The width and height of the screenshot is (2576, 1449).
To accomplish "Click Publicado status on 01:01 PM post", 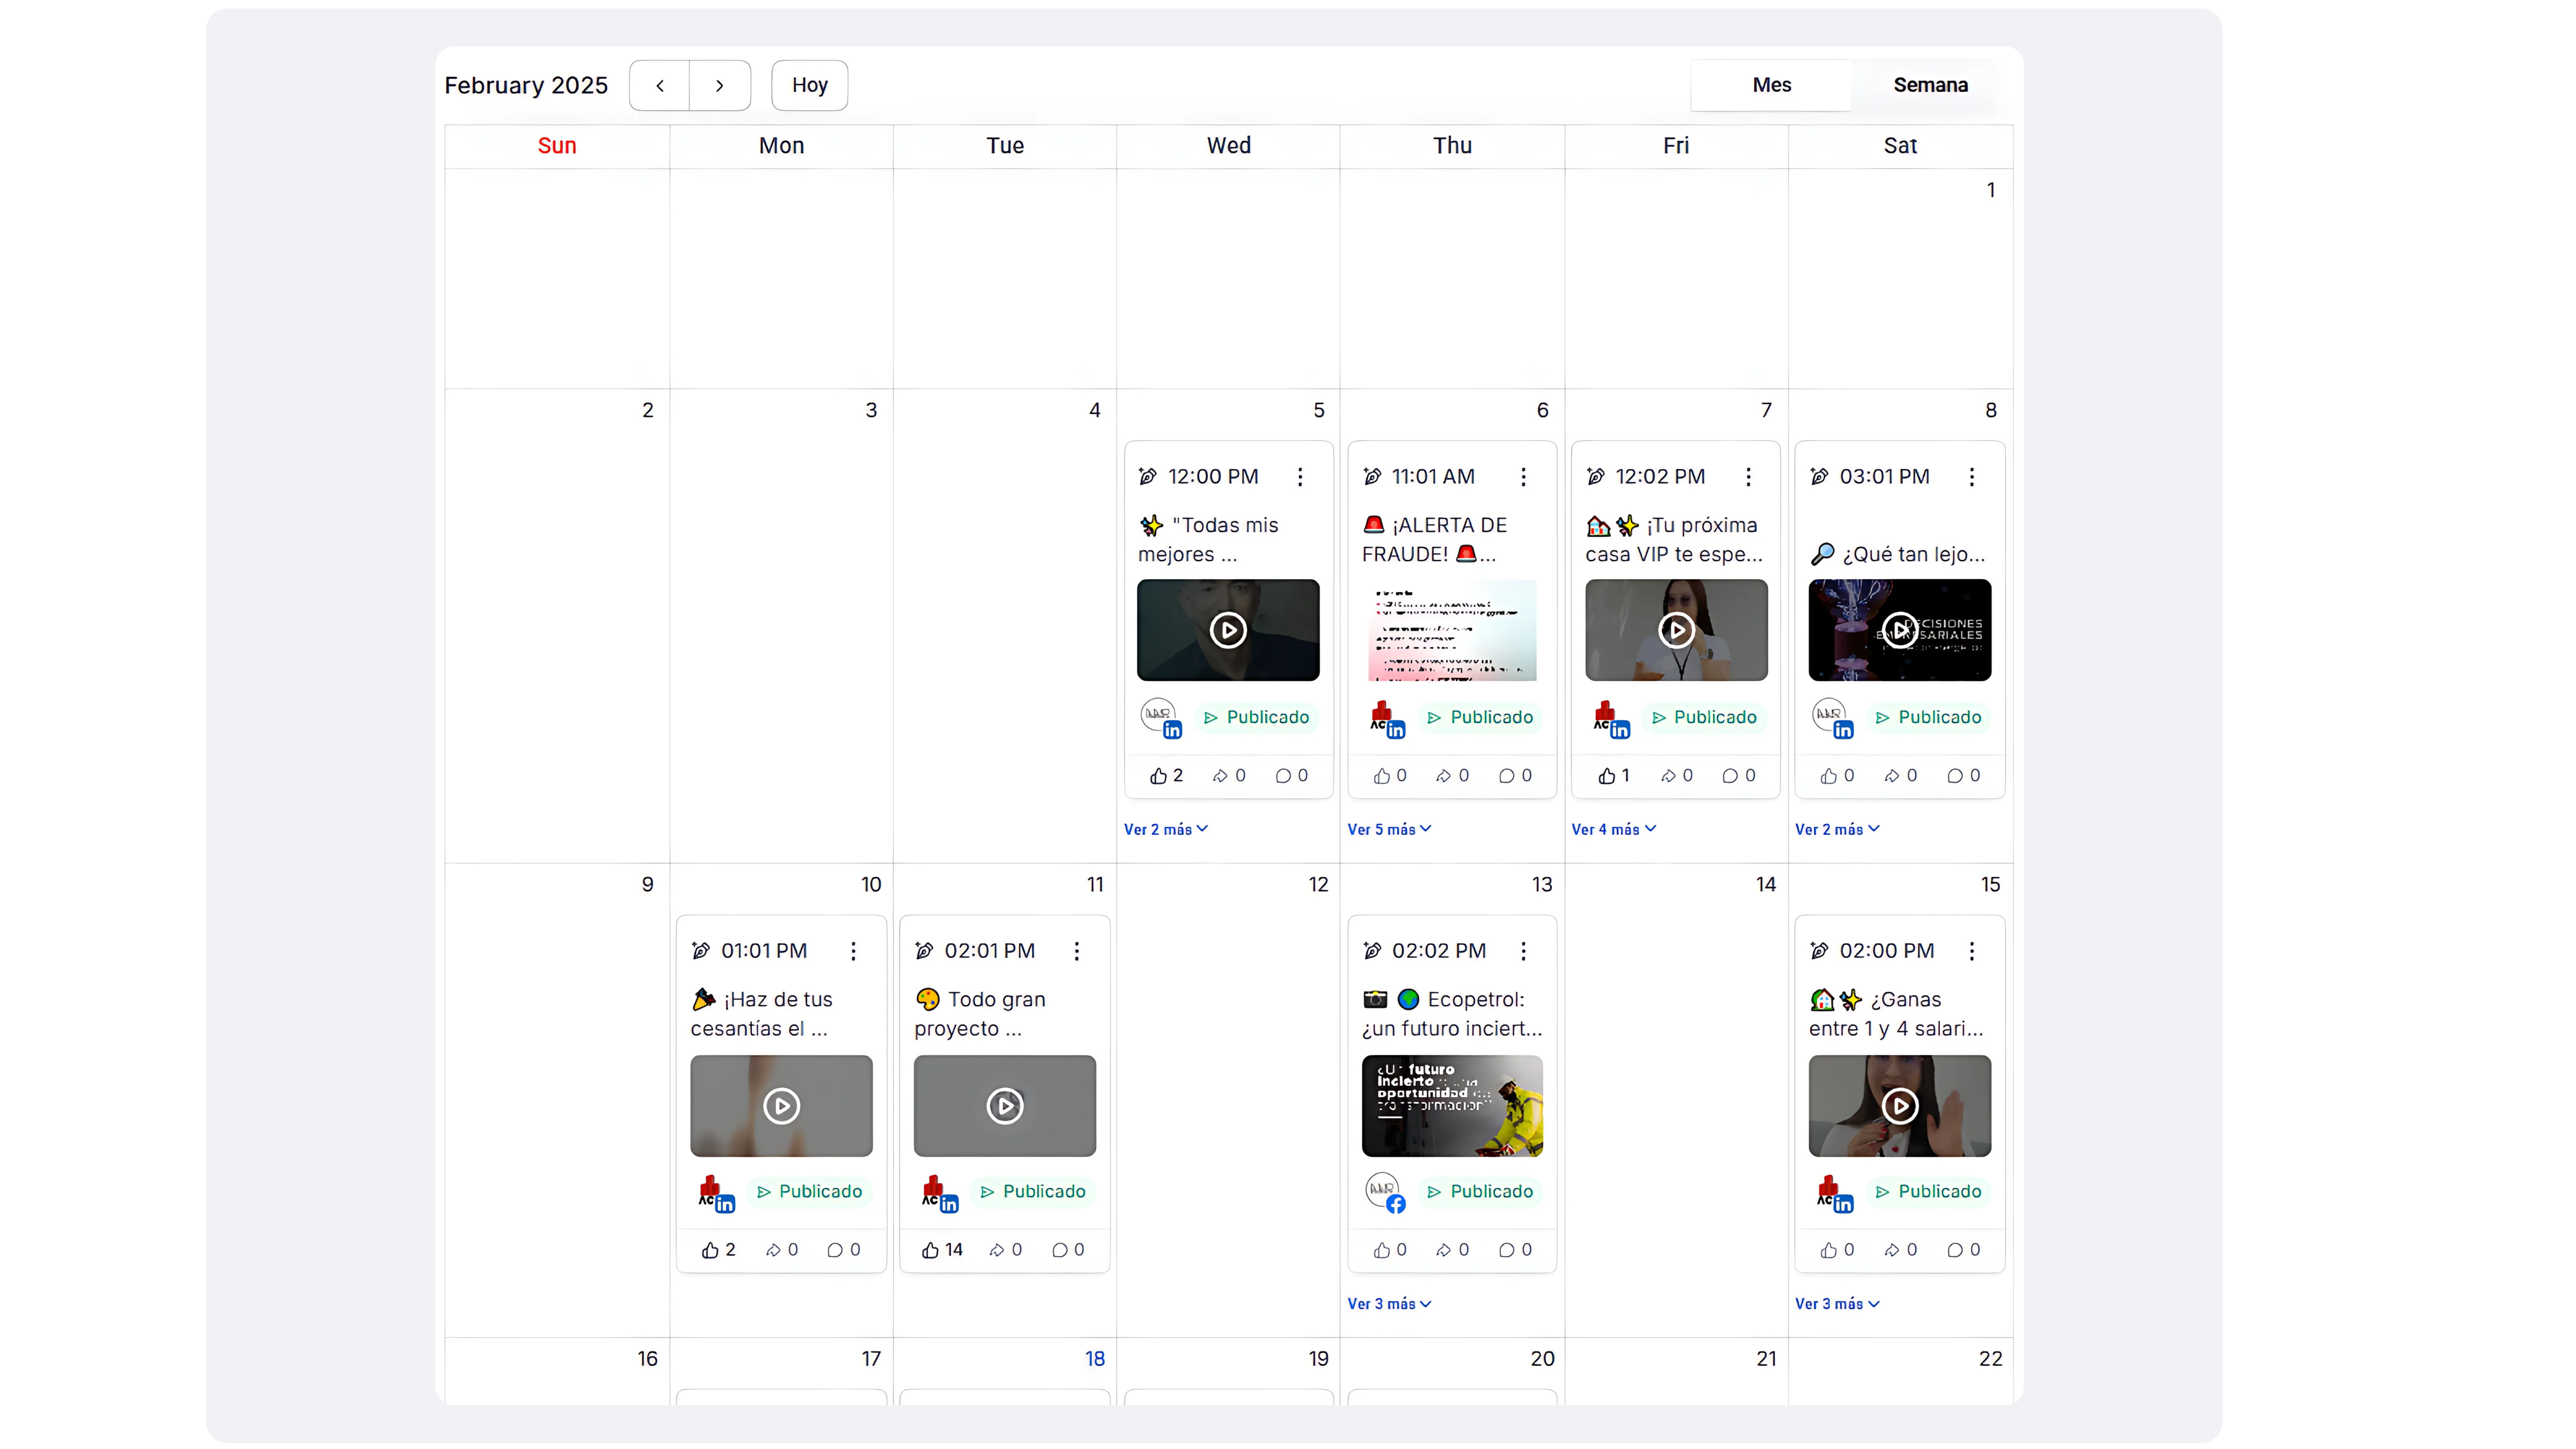I will 809,1191.
